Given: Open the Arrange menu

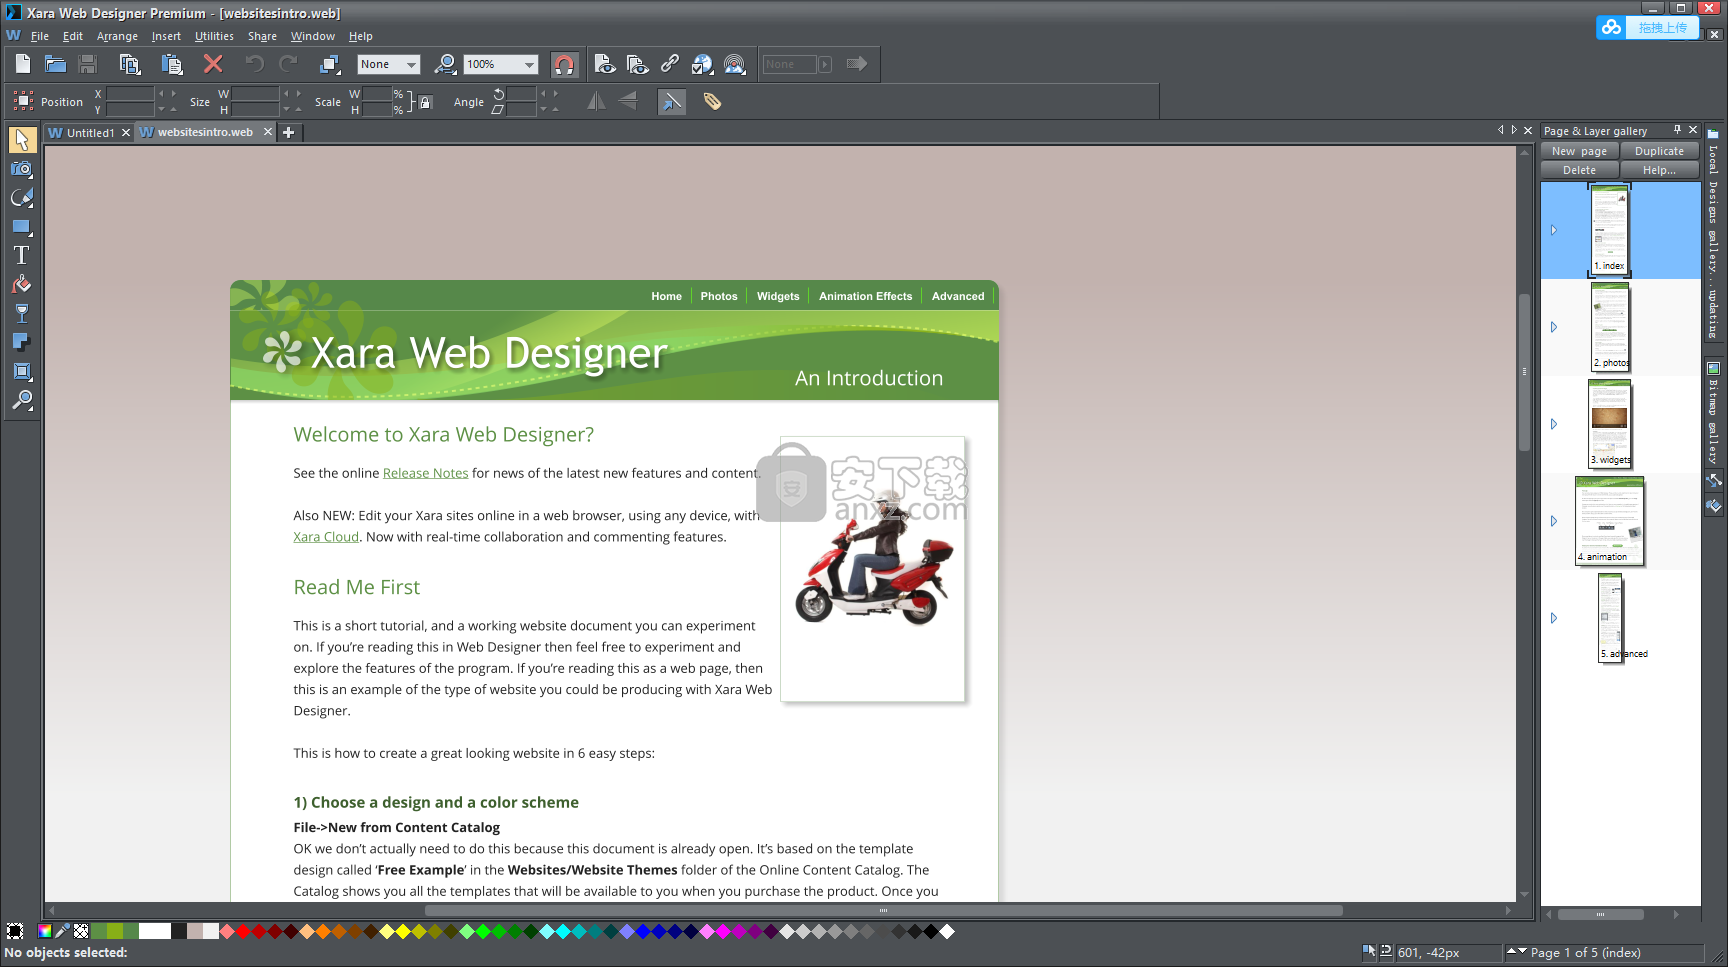Looking at the screenshot, I should tap(117, 36).
